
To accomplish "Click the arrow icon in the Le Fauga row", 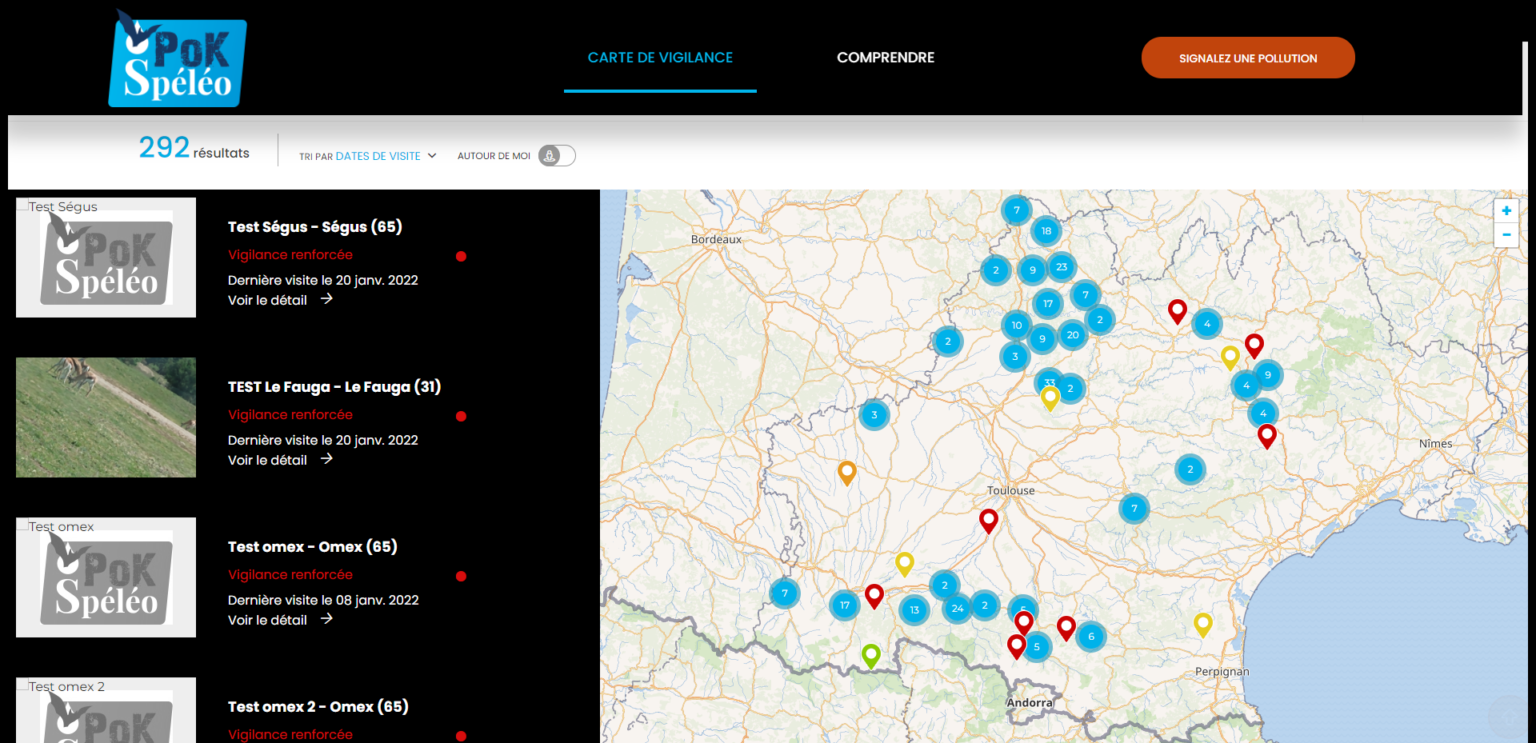I will [326, 459].
